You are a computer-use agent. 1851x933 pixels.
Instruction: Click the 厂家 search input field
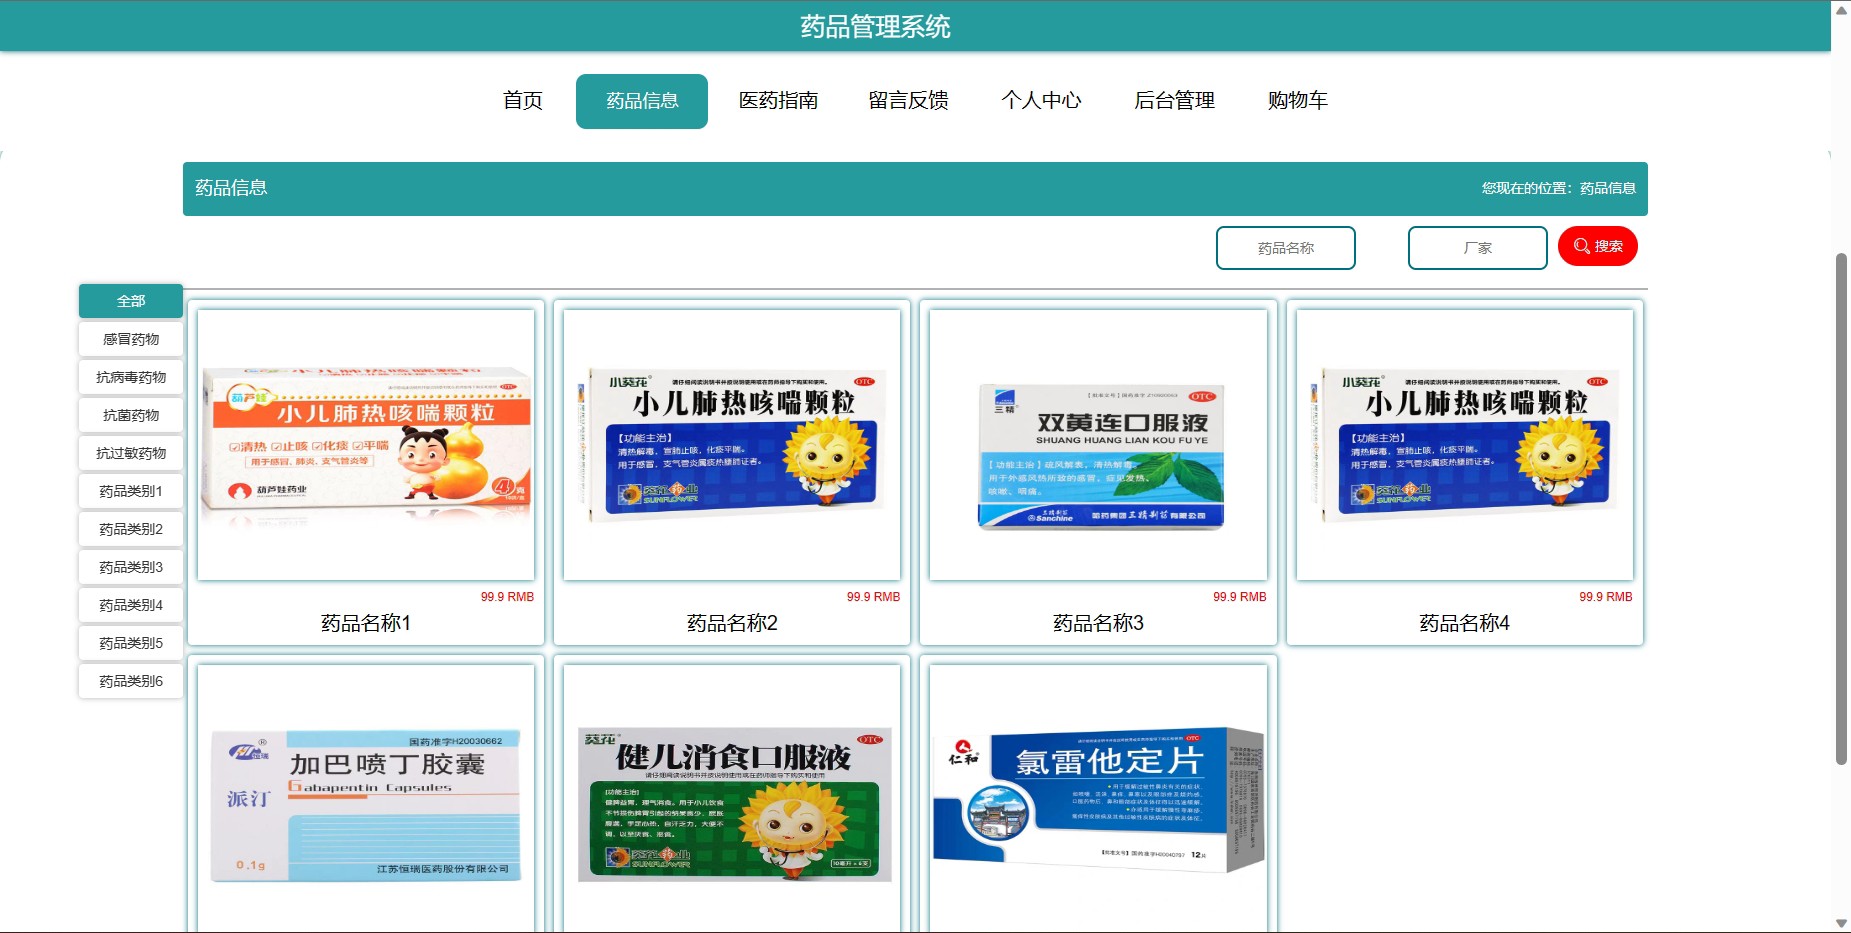point(1478,248)
